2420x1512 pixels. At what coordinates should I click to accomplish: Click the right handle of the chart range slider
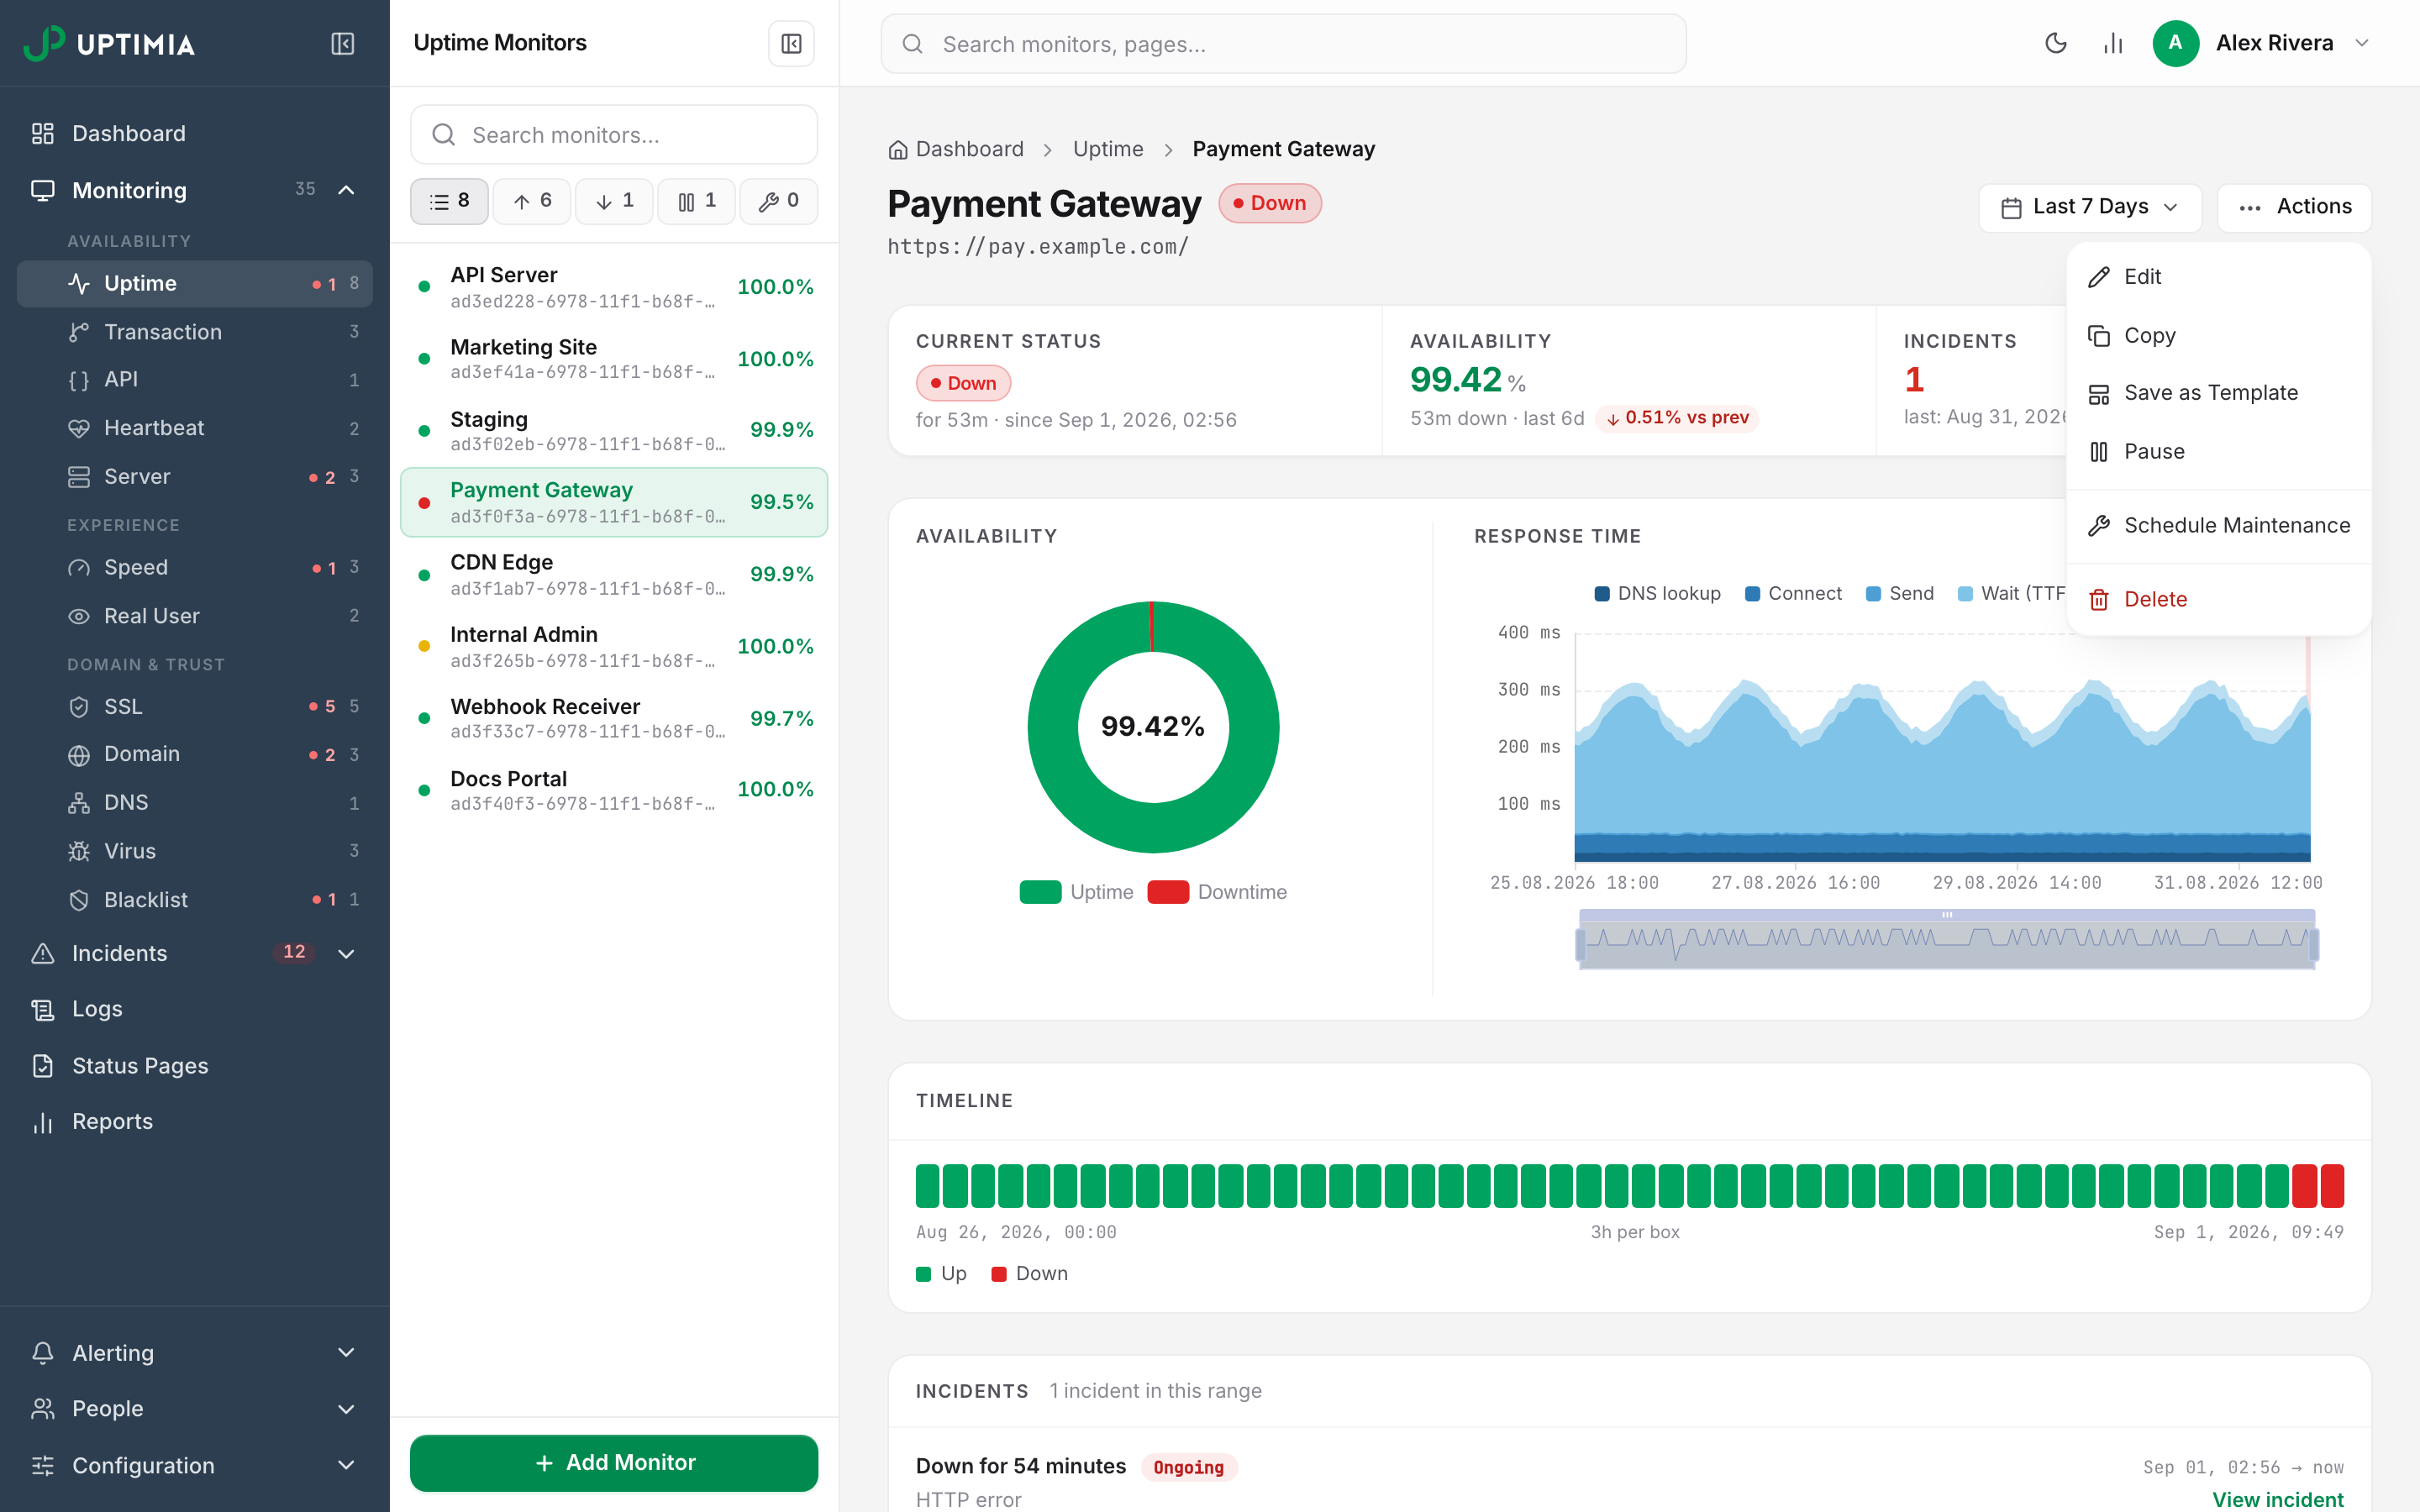[x=2313, y=945]
